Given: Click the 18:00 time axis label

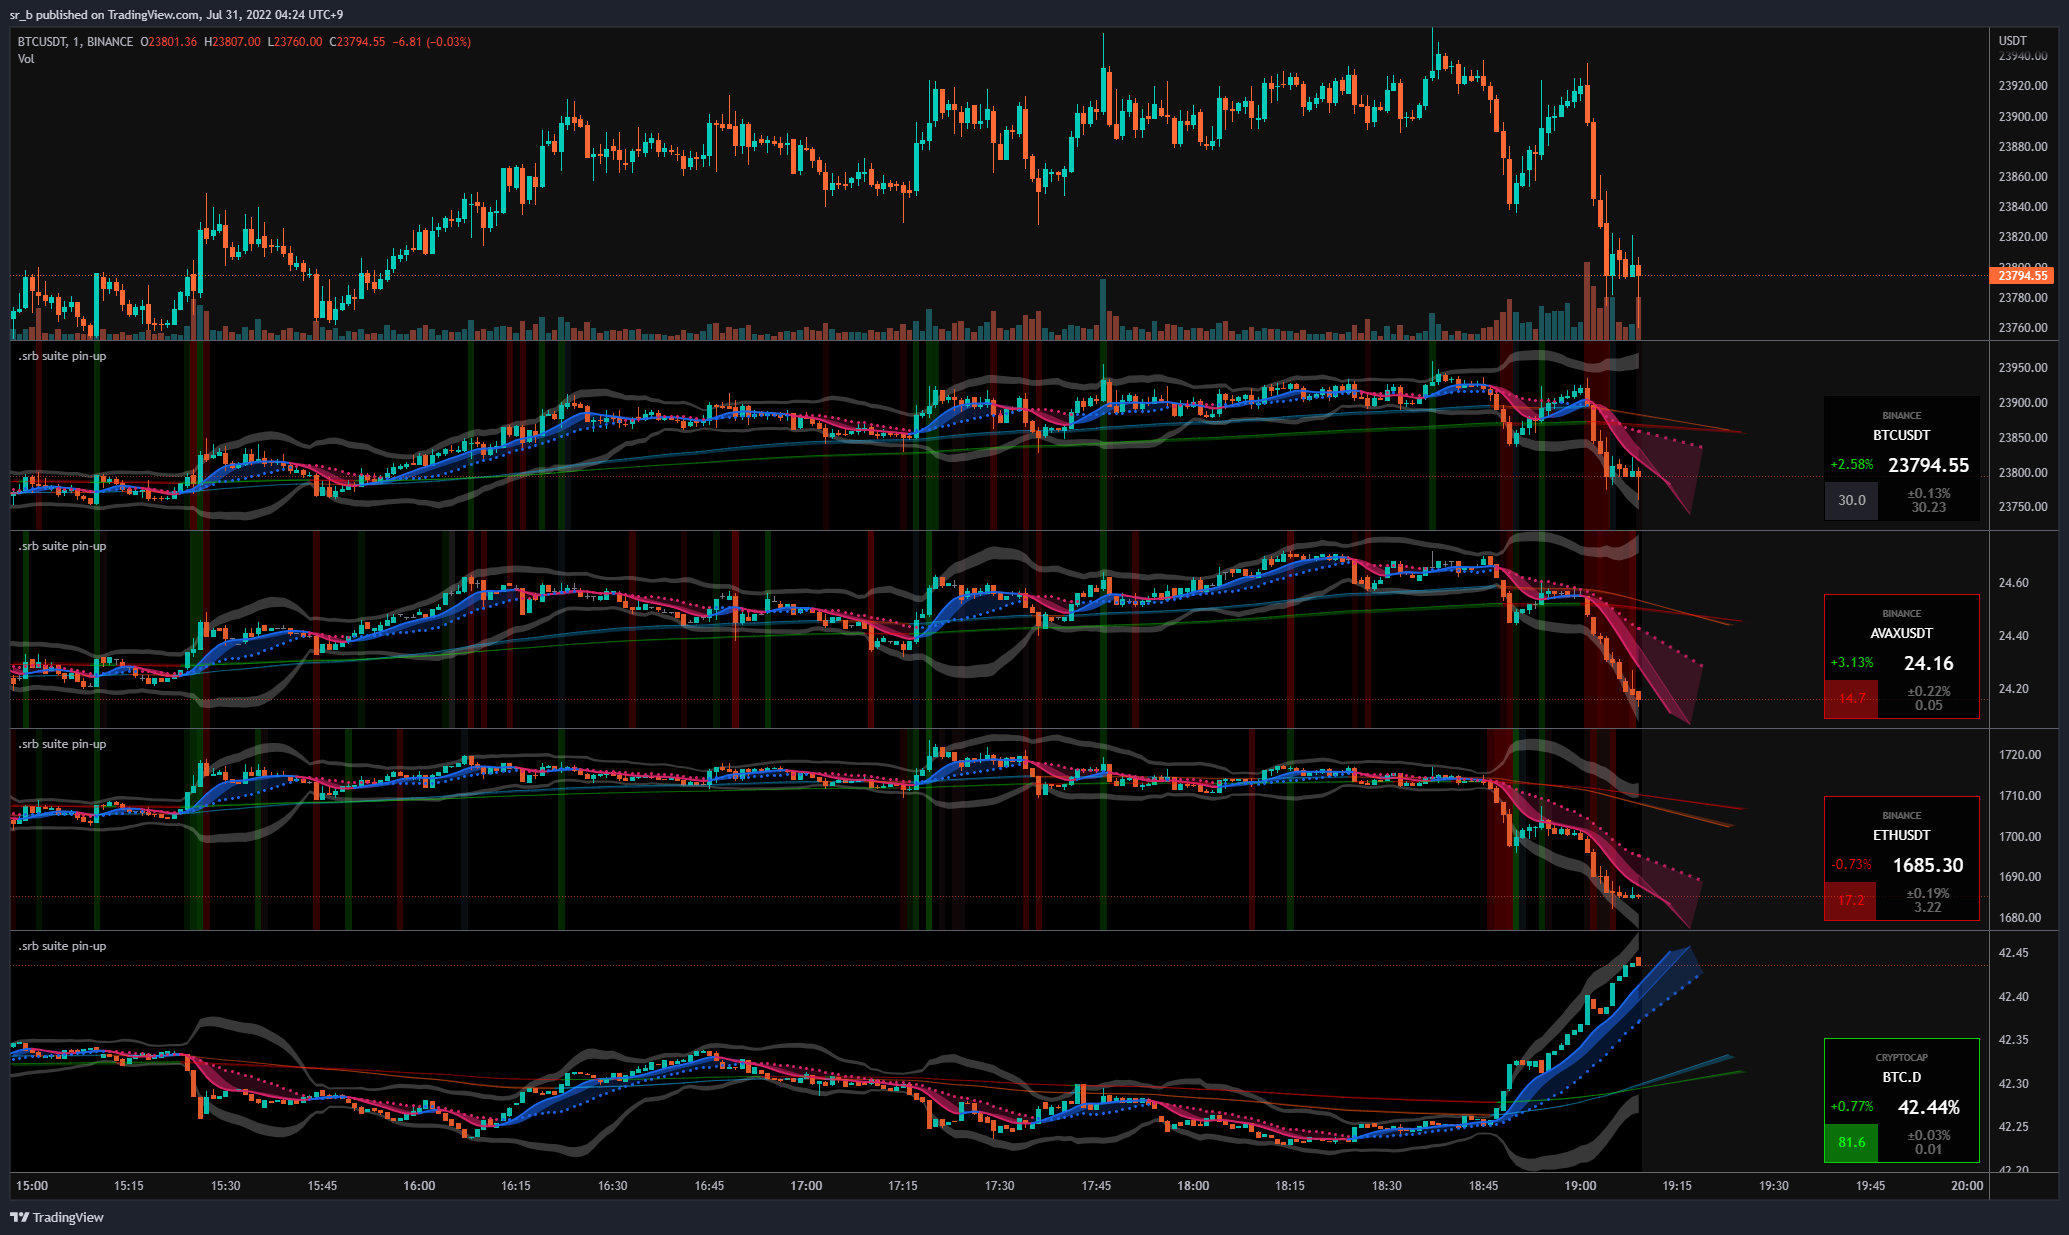Looking at the screenshot, I should [1193, 1186].
